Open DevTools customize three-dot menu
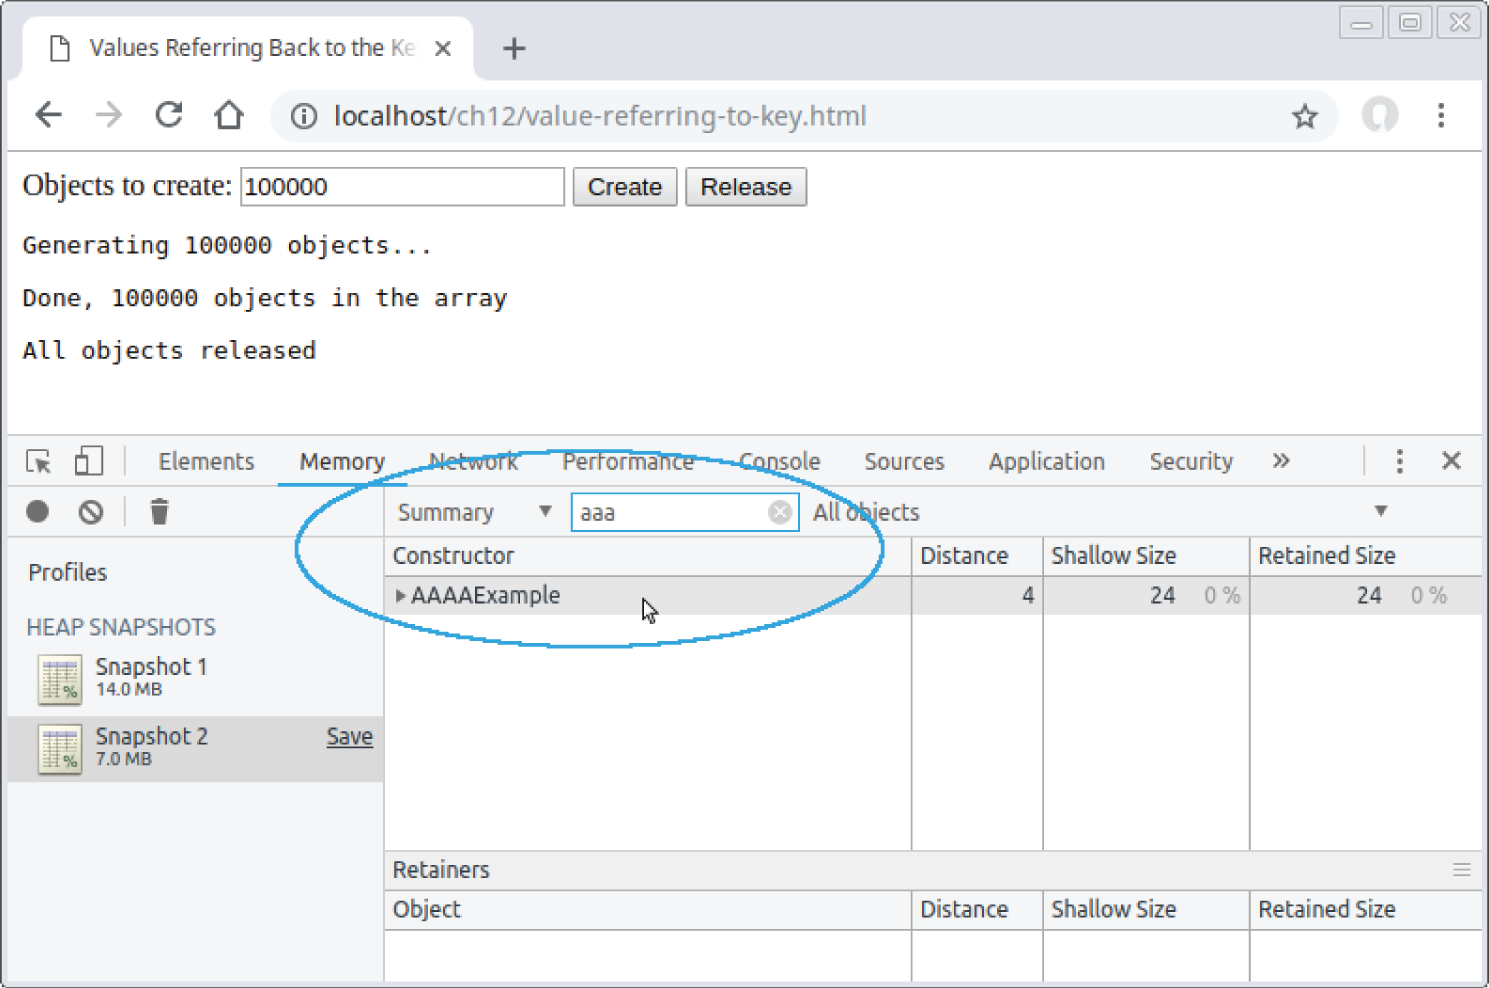Viewport: 1489px width, 988px height. click(1399, 461)
